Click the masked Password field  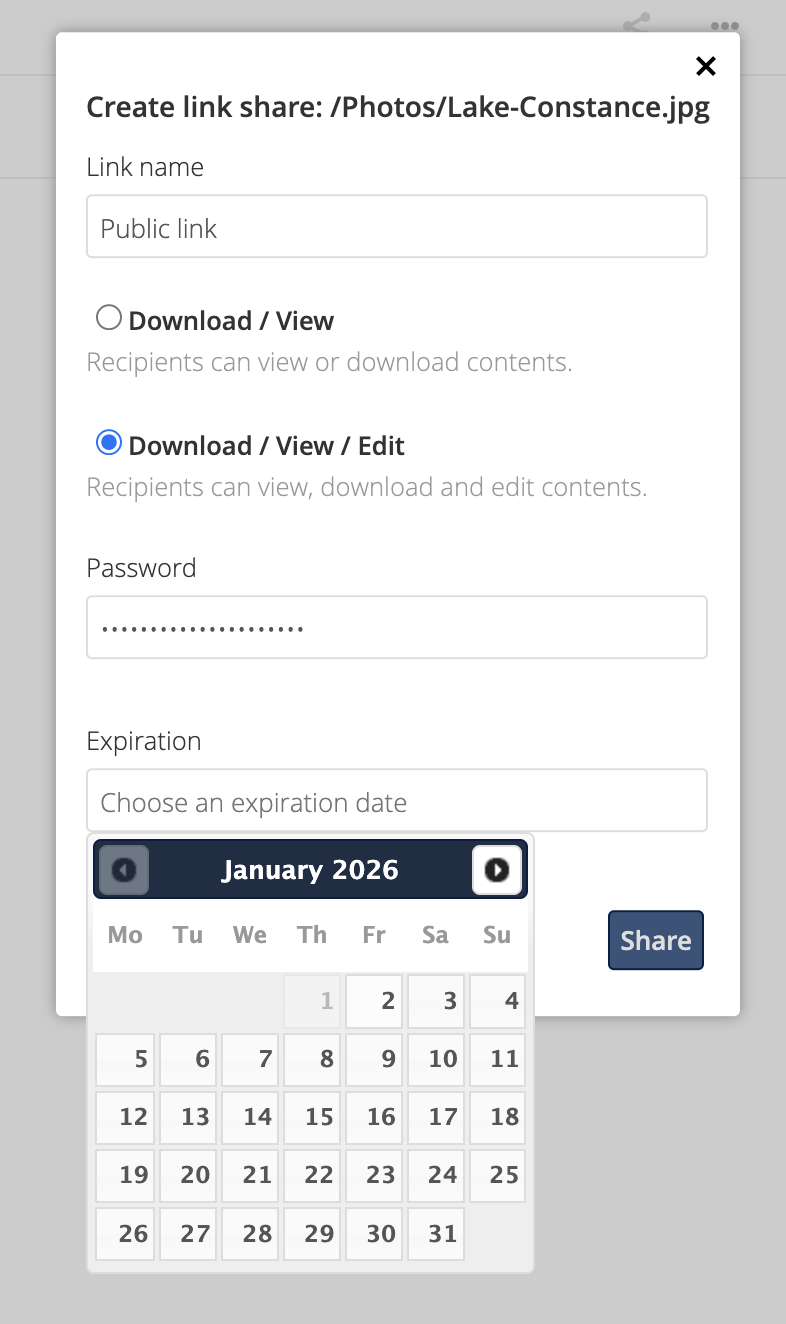click(x=397, y=627)
